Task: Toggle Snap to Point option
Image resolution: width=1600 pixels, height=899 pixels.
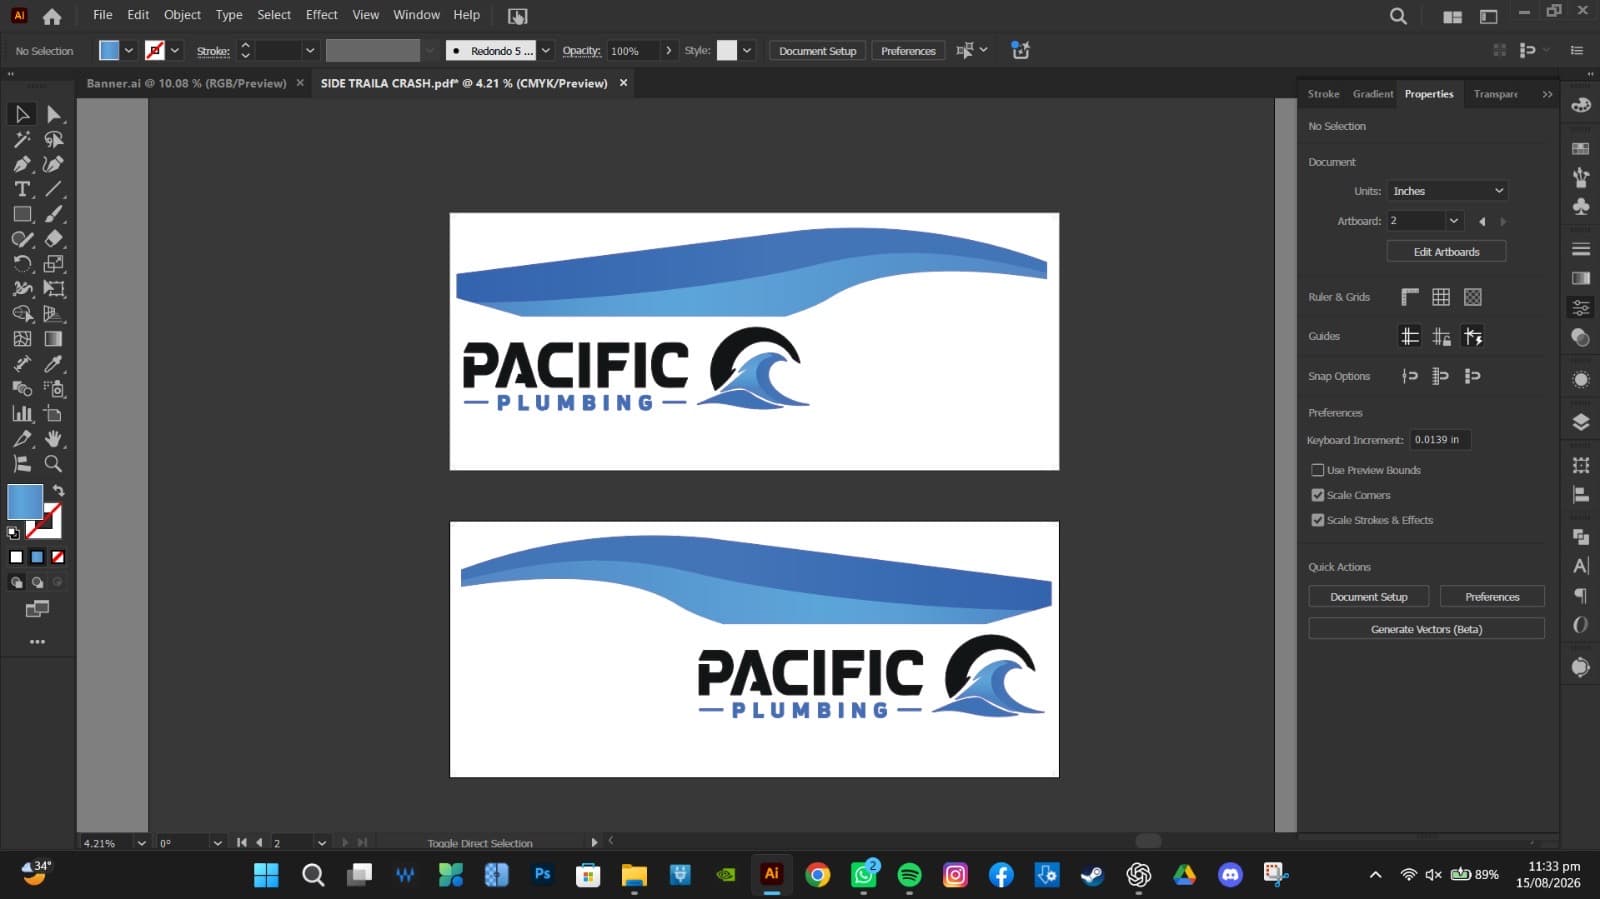Action: tap(1410, 376)
